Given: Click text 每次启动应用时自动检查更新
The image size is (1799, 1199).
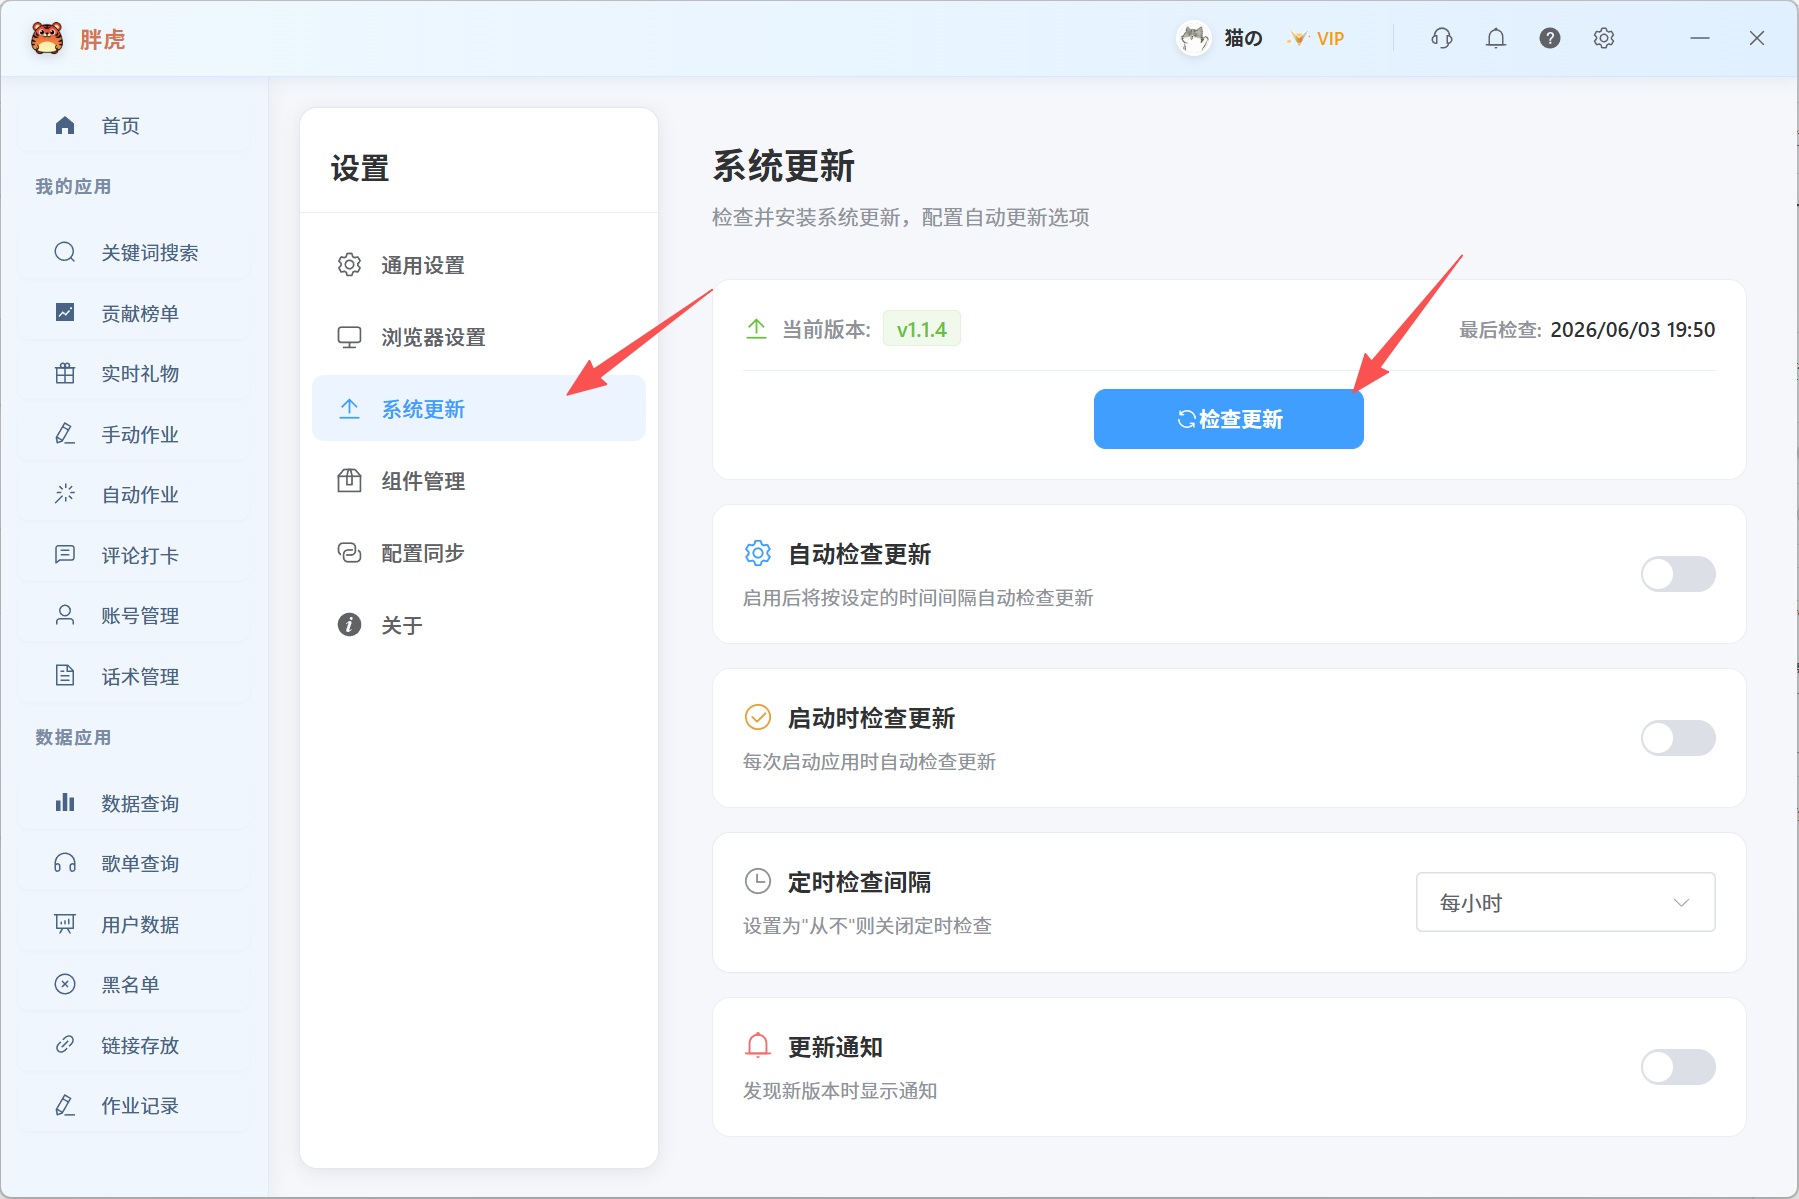Looking at the screenshot, I should (869, 762).
